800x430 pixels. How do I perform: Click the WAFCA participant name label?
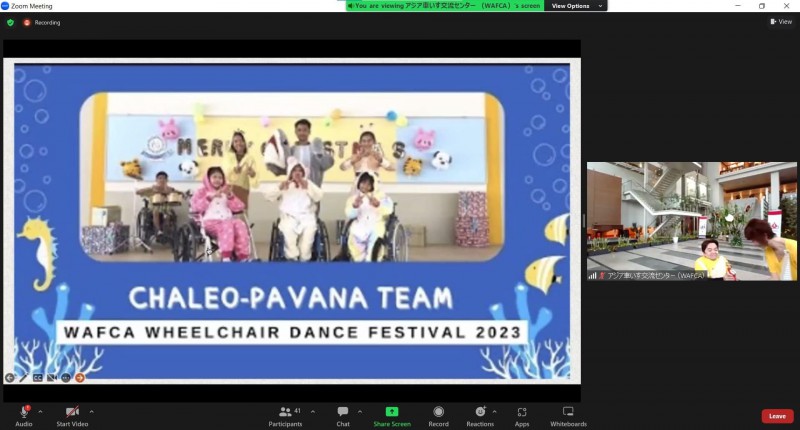pyautogui.click(x=655, y=275)
